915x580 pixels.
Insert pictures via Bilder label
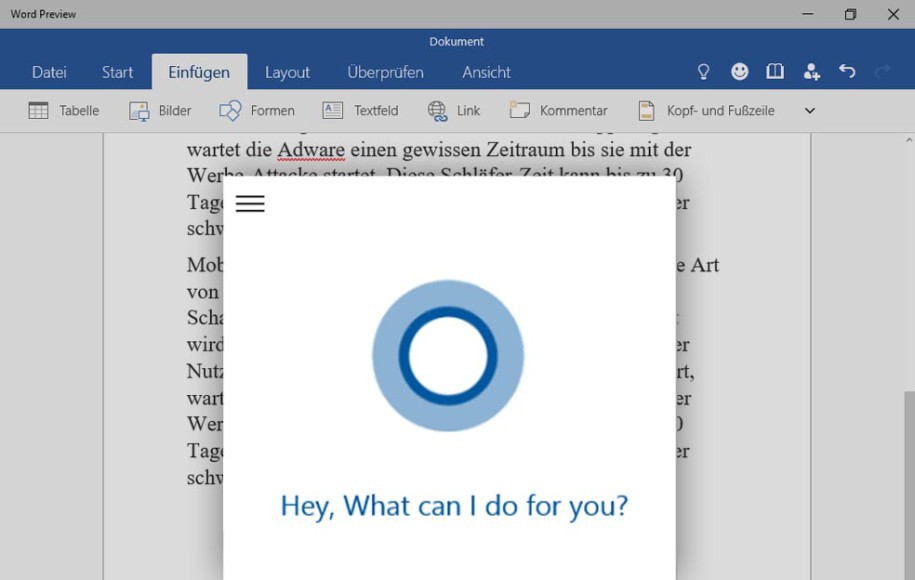pyautogui.click(x=174, y=110)
